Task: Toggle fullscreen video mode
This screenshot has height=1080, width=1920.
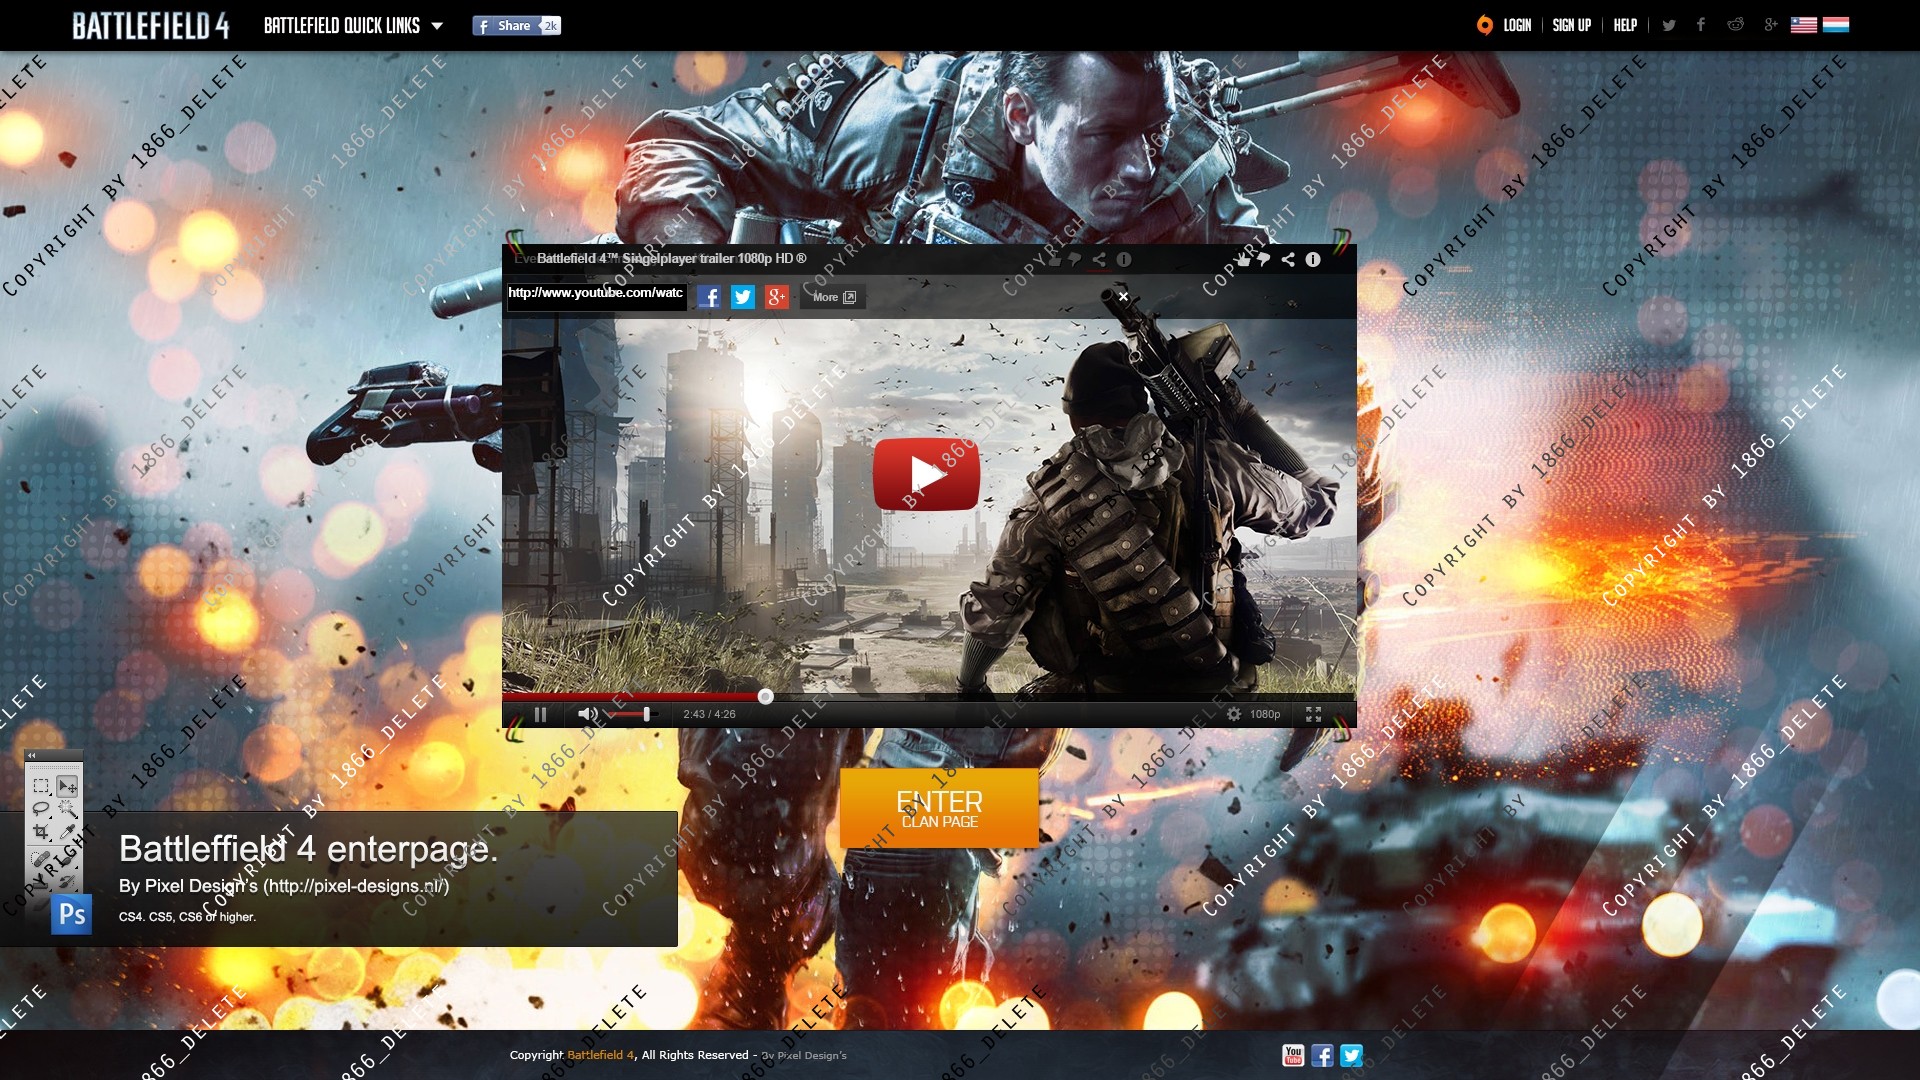Action: pos(1313,714)
